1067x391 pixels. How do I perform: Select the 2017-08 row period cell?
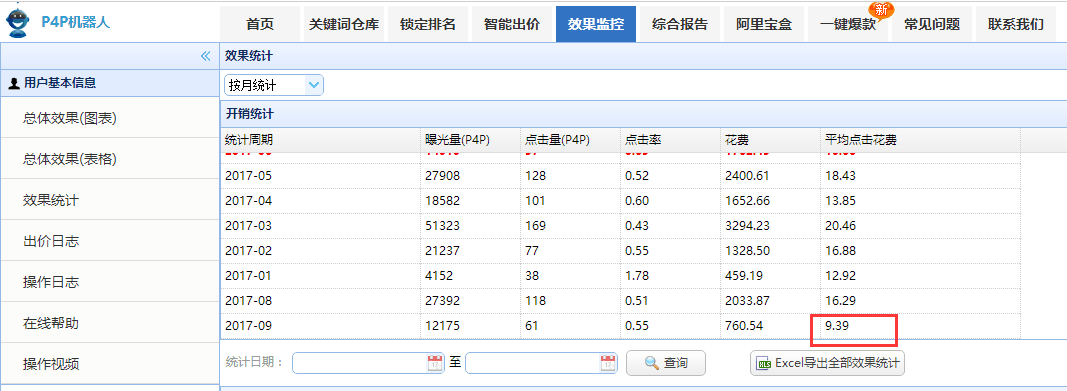tap(321, 301)
